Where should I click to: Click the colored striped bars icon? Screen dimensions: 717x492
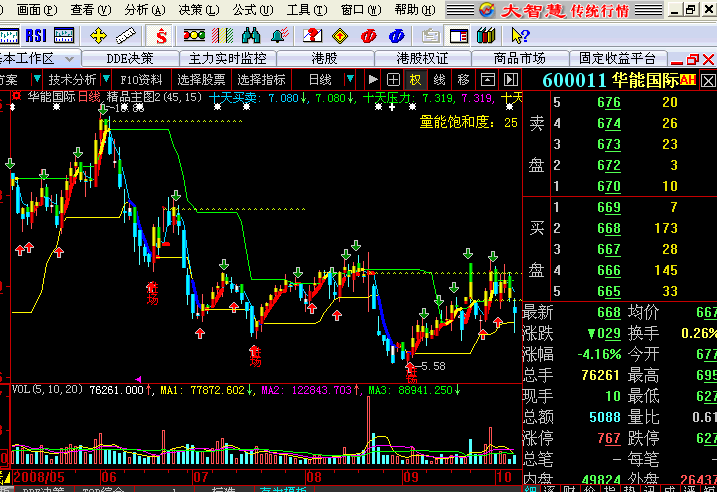(223, 36)
